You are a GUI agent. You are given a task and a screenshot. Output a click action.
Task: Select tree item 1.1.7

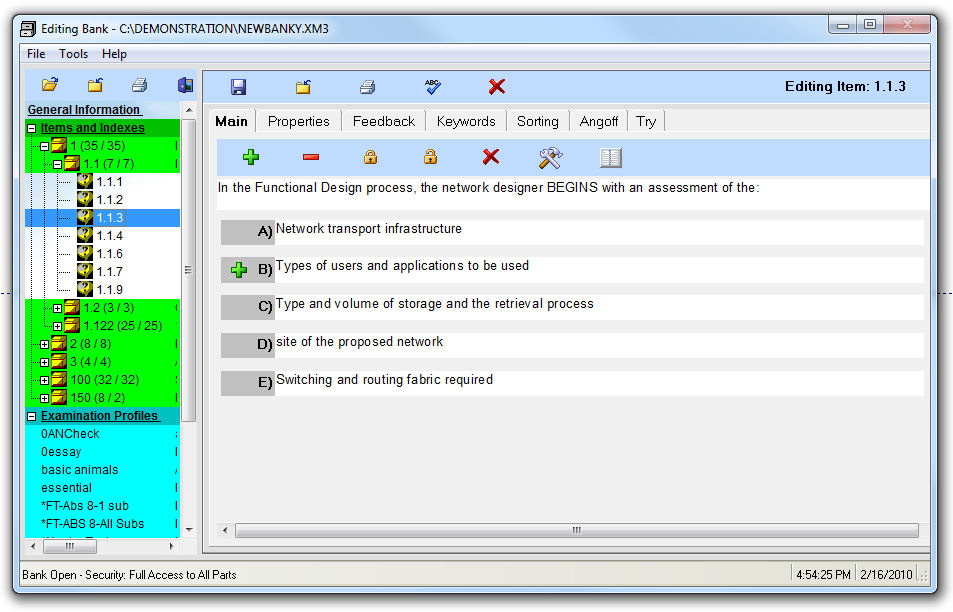(109, 272)
